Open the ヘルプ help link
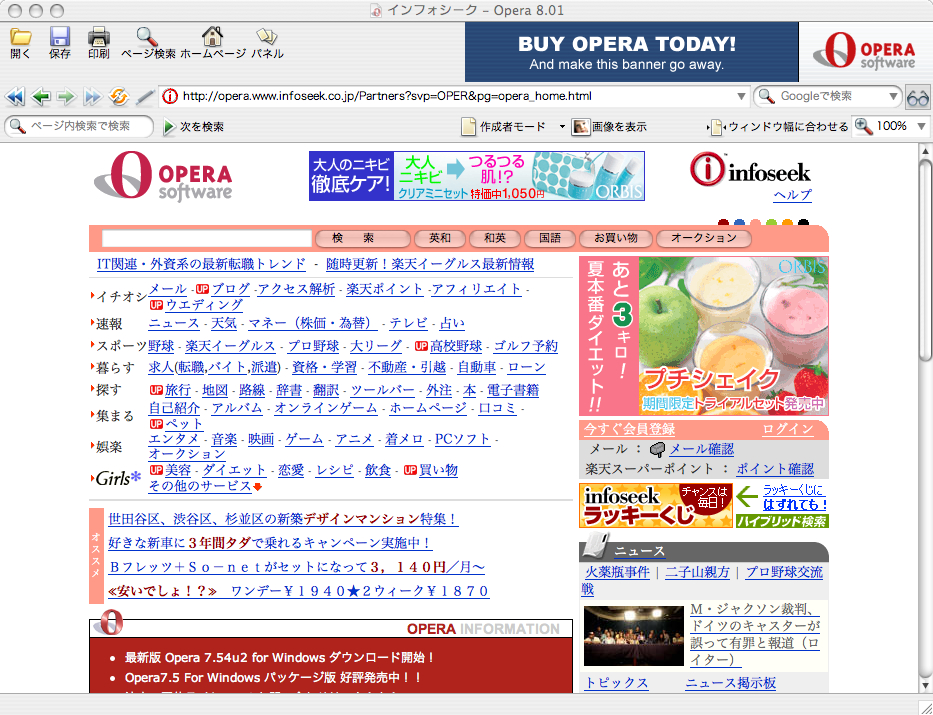This screenshot has height=715, width=933. coord(792,195)
